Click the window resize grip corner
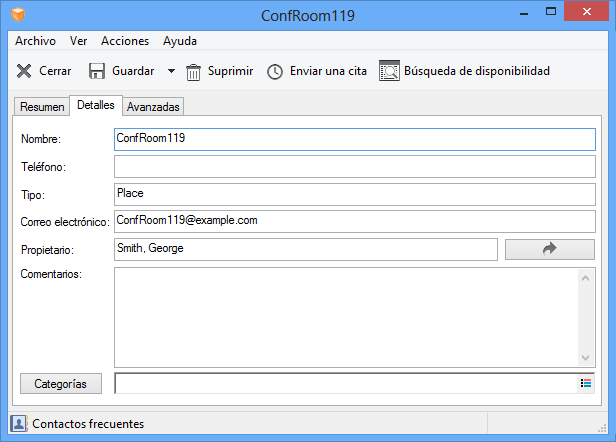 tap(602, 428)
